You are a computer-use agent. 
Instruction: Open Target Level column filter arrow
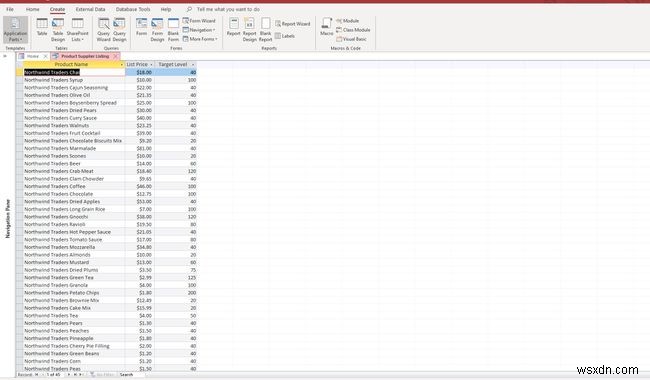click(193, 65)
